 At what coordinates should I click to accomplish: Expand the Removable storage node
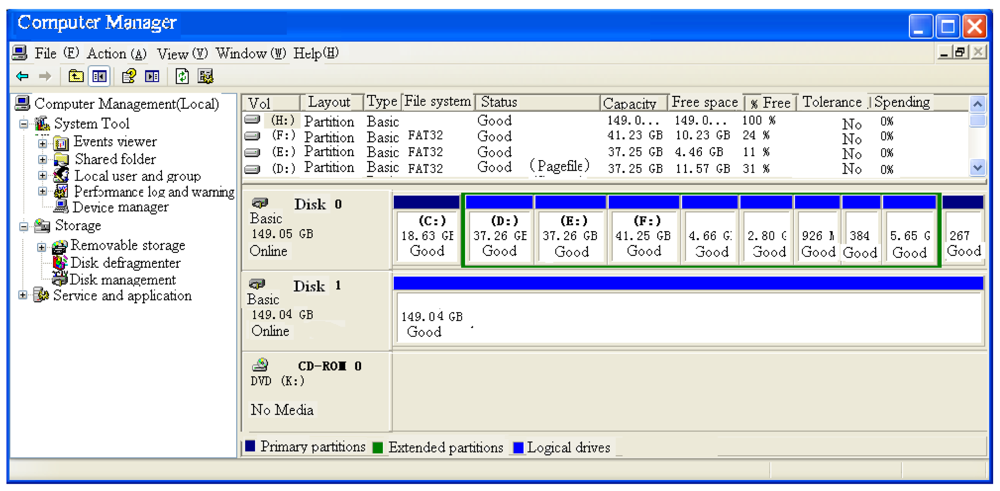(x=42, y=246)
